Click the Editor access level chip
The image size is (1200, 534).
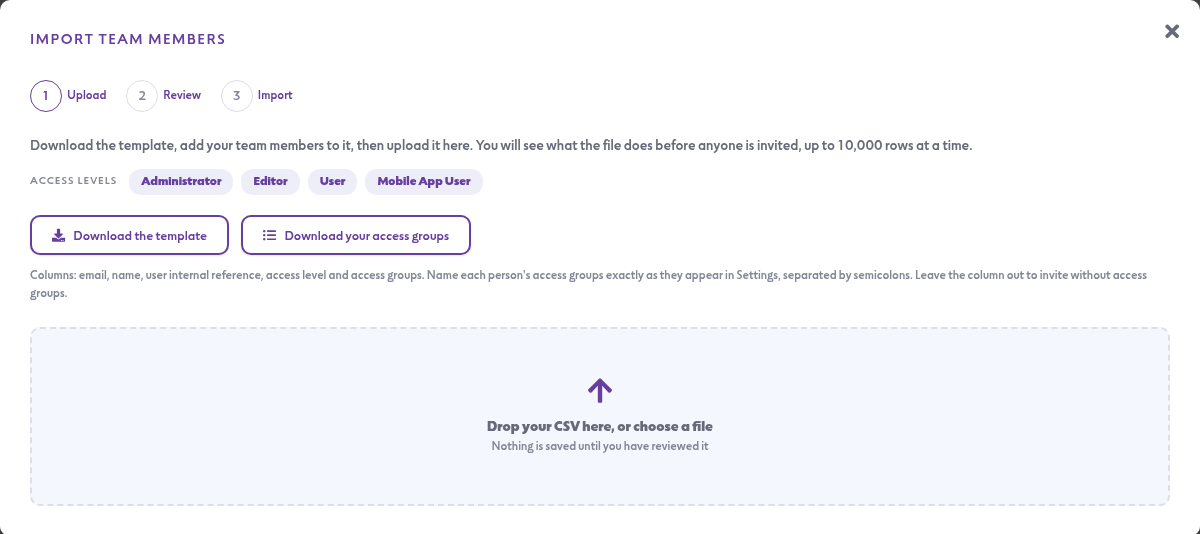[270, 181]
